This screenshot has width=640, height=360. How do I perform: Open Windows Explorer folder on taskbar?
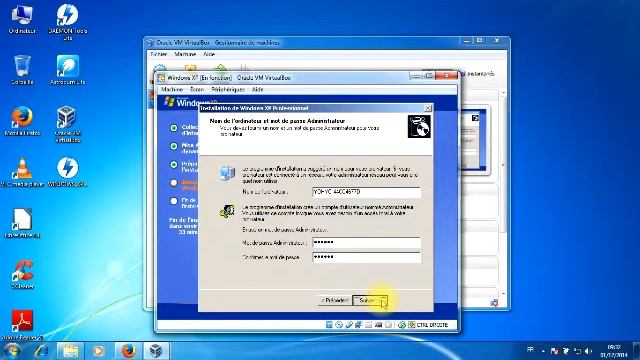70,351
